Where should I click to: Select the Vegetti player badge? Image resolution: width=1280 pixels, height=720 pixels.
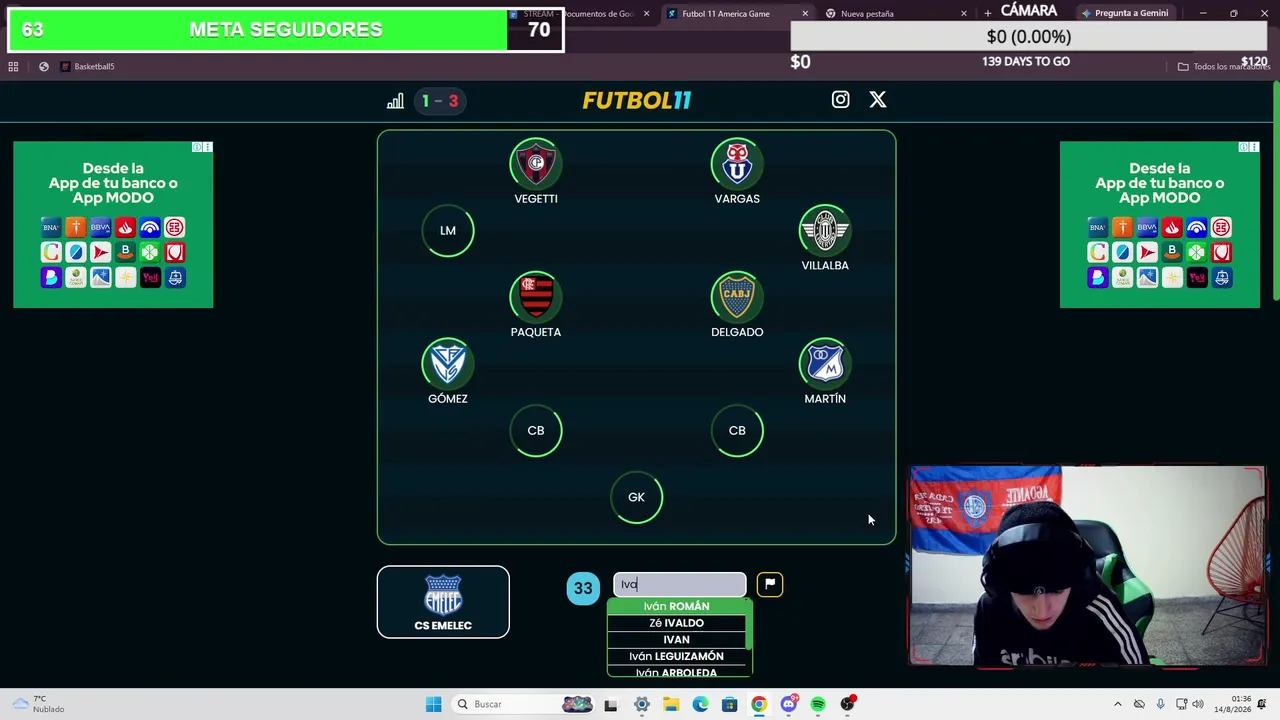[x=536, y=164]
